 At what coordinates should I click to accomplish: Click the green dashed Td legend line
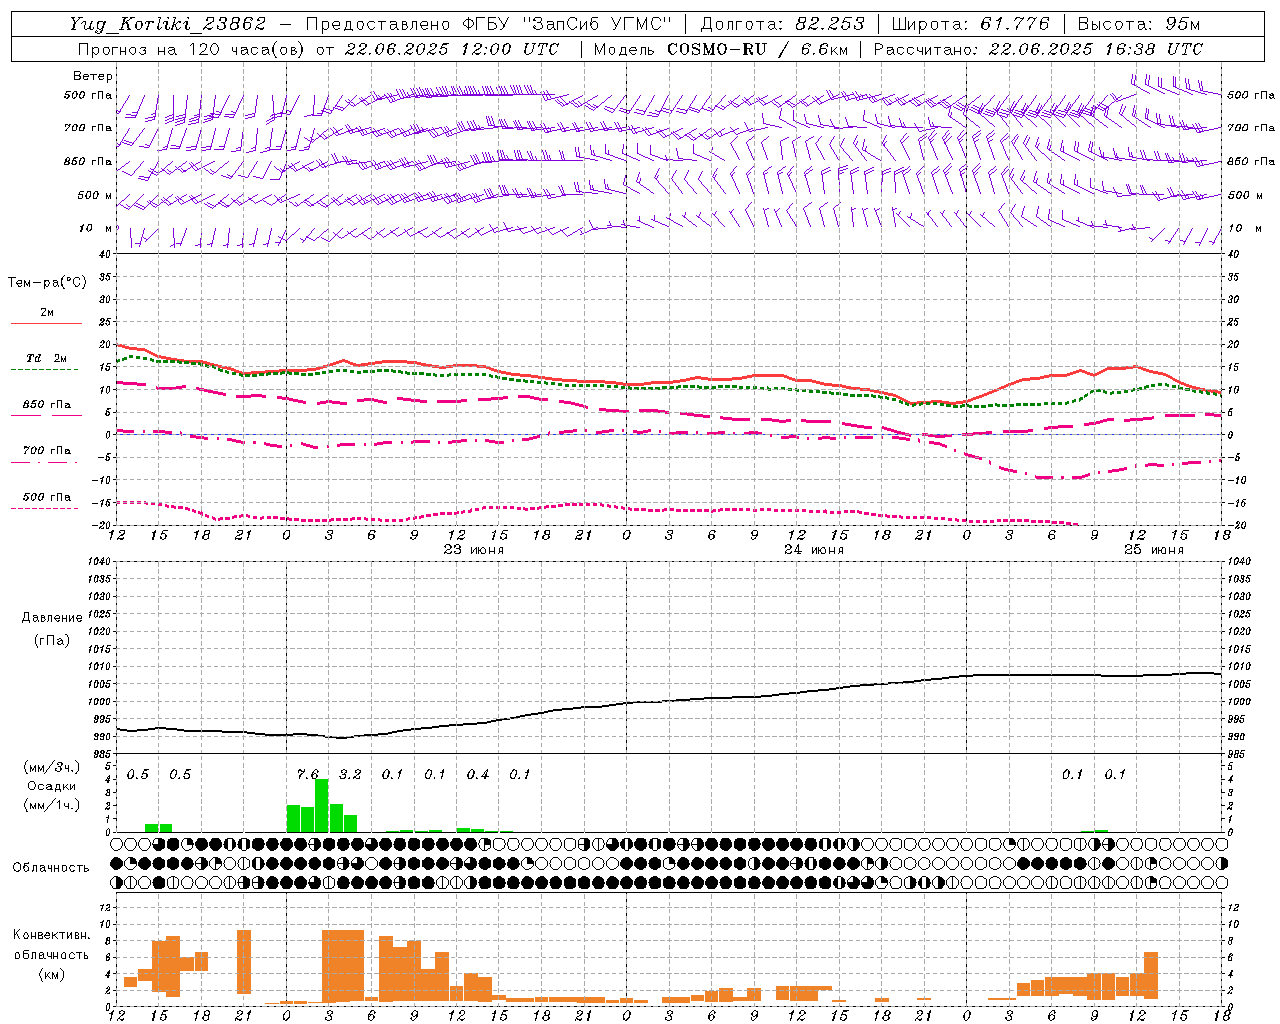(44, 369)
